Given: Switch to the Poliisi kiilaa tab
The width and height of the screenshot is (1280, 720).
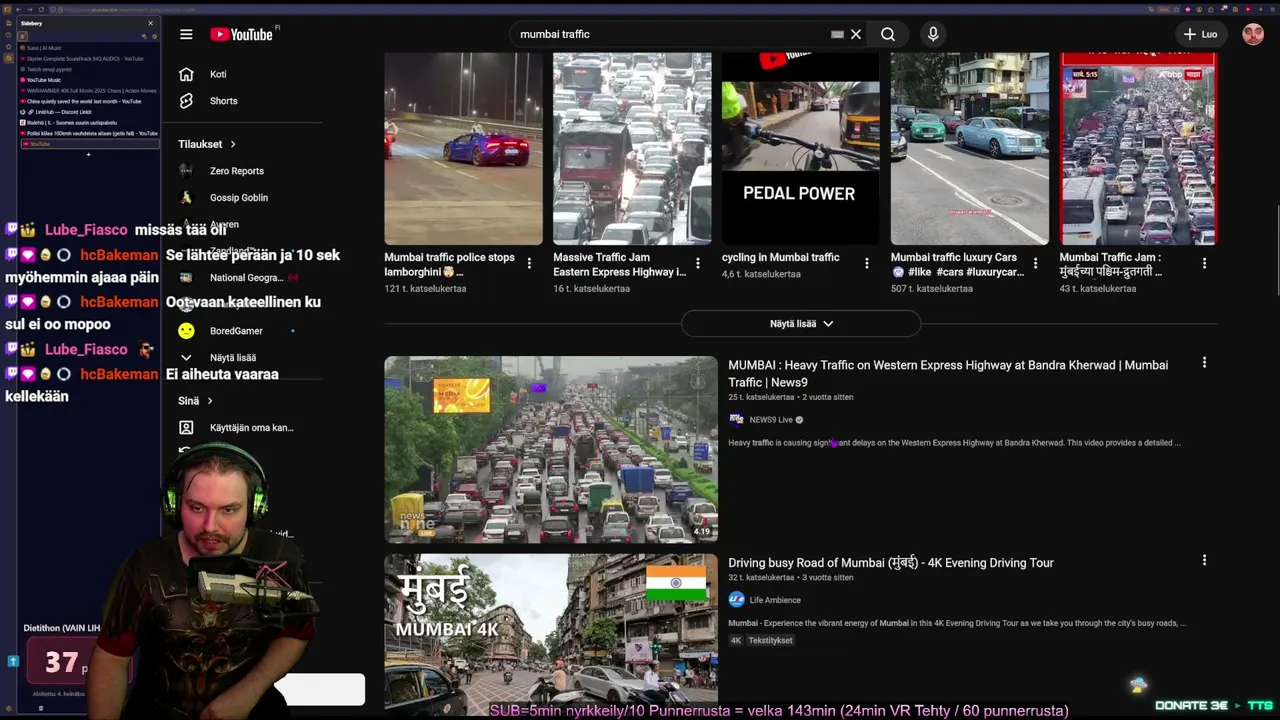Looking at the screenshot, I should tap(88, 133).
